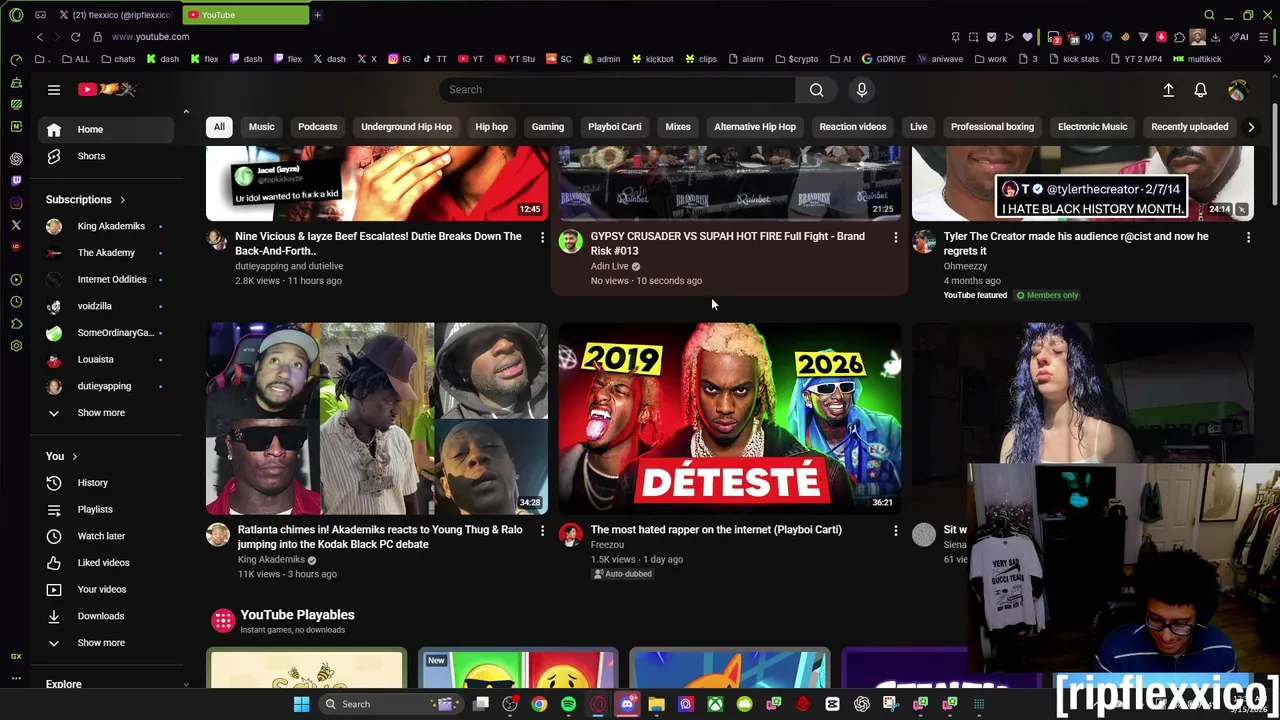
Task: Go to Home in the sidebar
Action: pyautogui.click(x=105, y=129)
